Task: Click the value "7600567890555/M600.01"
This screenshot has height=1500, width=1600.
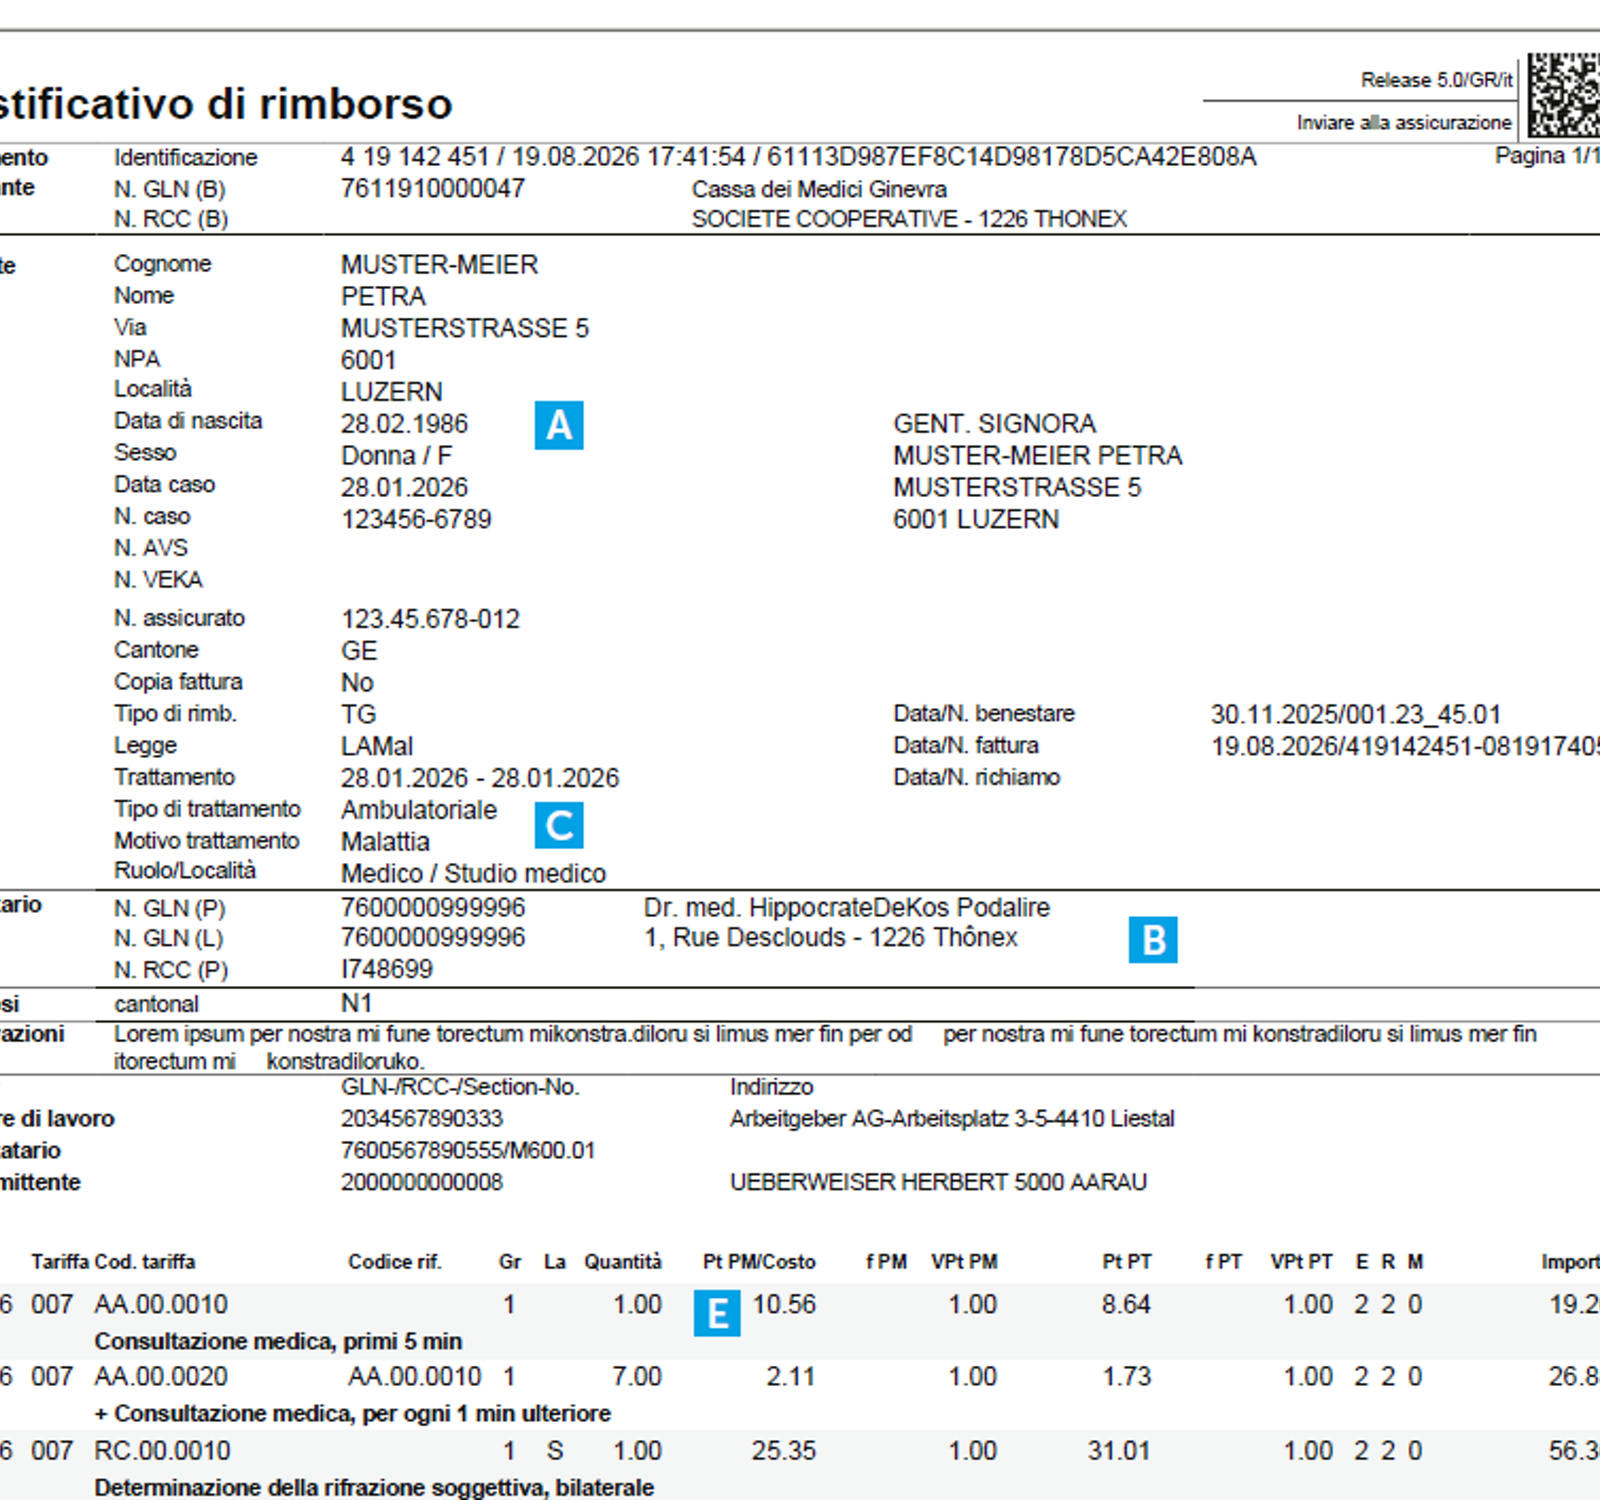Action: [468, 1151]
